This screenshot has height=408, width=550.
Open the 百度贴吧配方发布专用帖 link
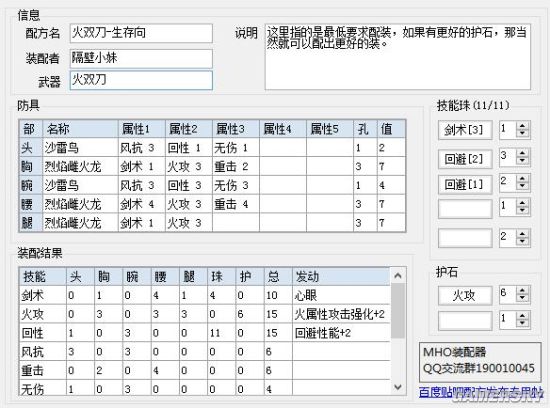481,392
